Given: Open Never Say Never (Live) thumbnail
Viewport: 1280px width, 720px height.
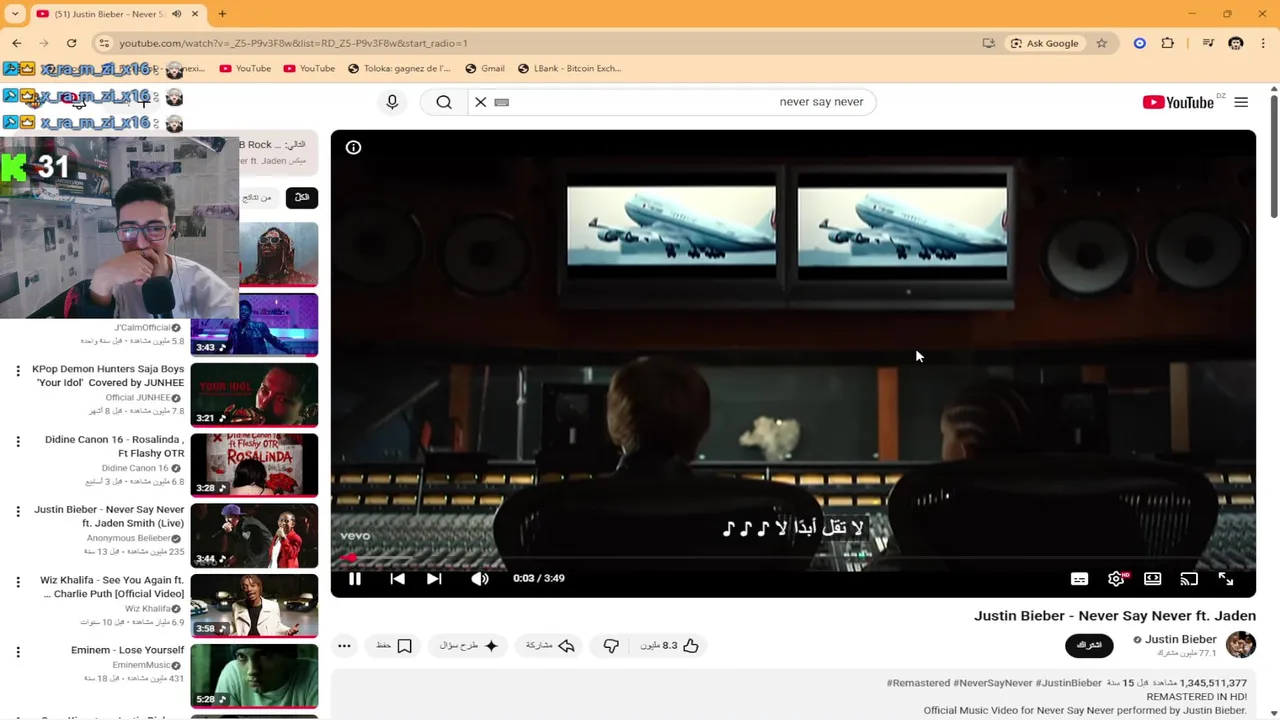Looking at the screenshot, I should pos(254,536).
